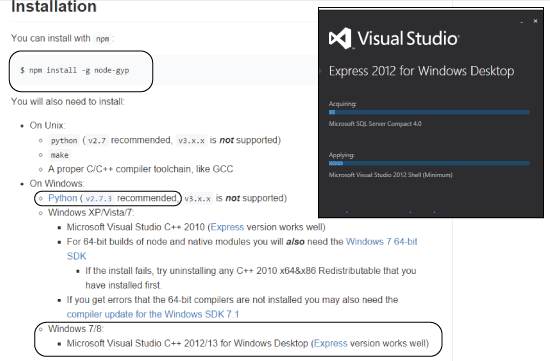550x361 pixels.
Task: Follow the Windows 7 64-bit SDK link
Action: tap(382, 242)
